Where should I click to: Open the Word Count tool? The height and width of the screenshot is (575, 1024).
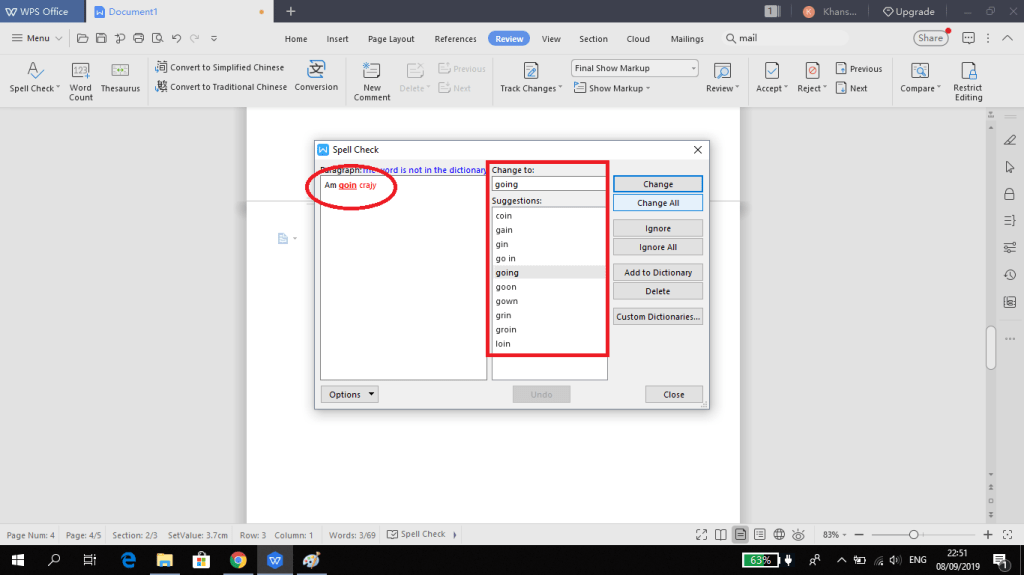coord(81,72)
